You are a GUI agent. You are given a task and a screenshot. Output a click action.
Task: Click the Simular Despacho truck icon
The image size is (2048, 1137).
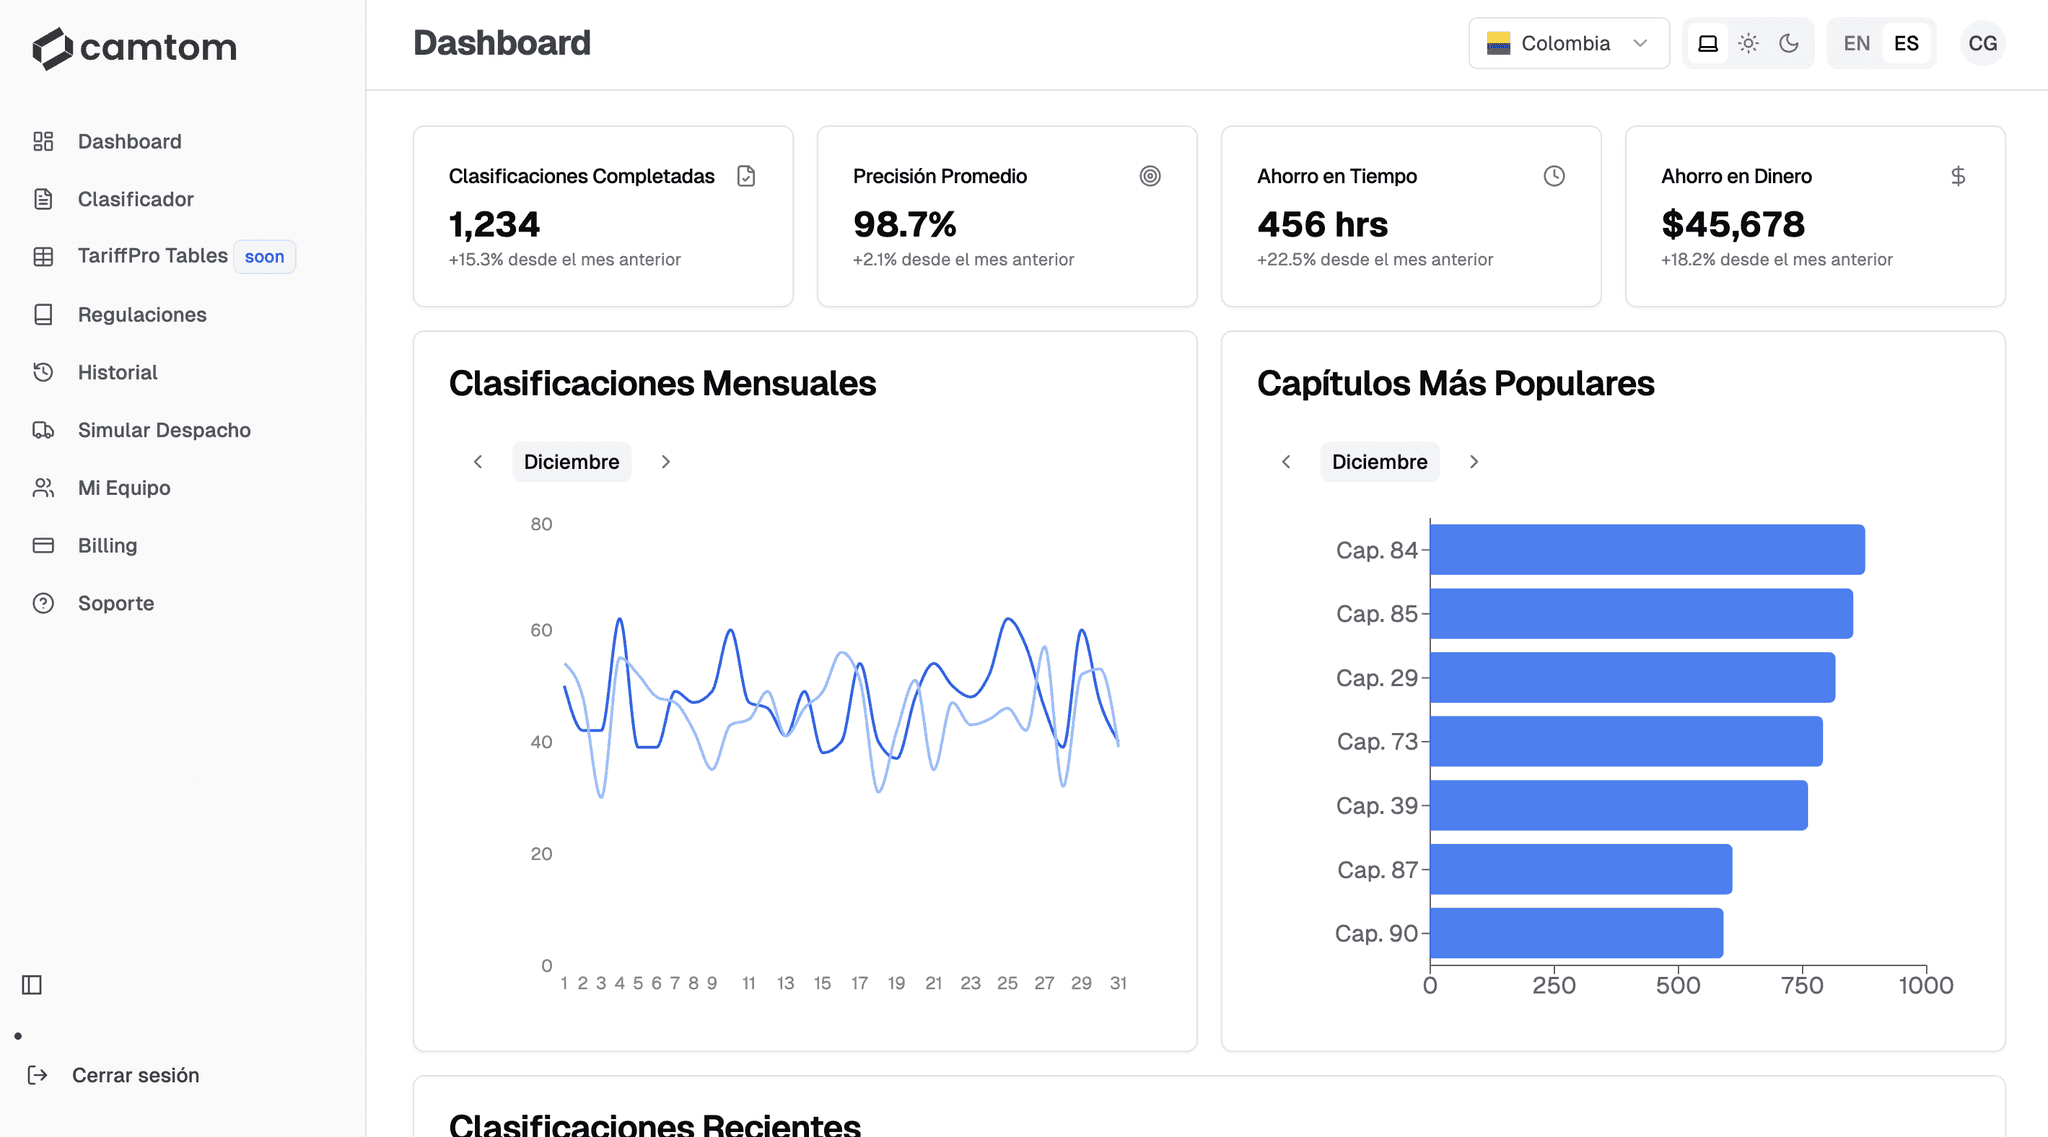coord(43,430)
